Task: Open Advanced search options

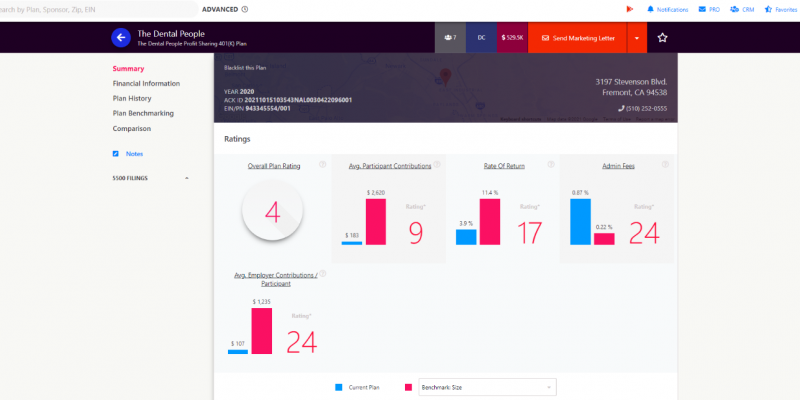Action: 224,8
